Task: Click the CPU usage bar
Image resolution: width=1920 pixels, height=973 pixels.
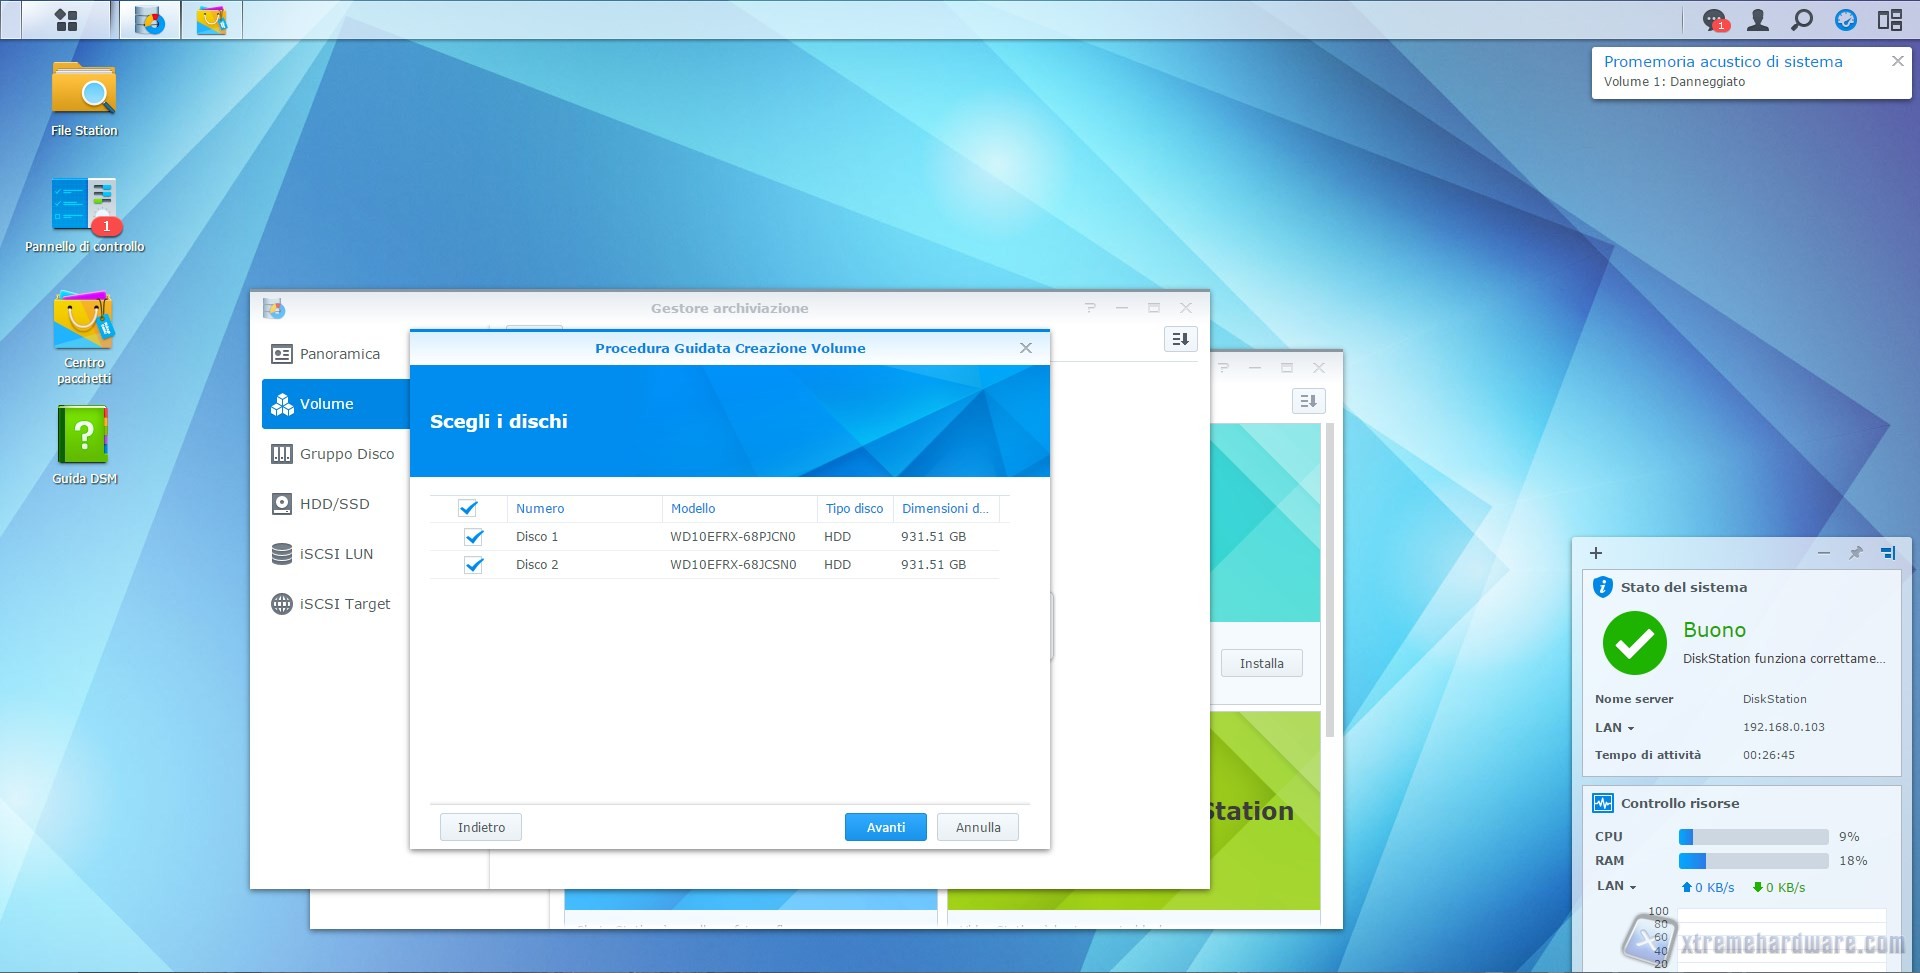Action: [x=1753, y=837]
